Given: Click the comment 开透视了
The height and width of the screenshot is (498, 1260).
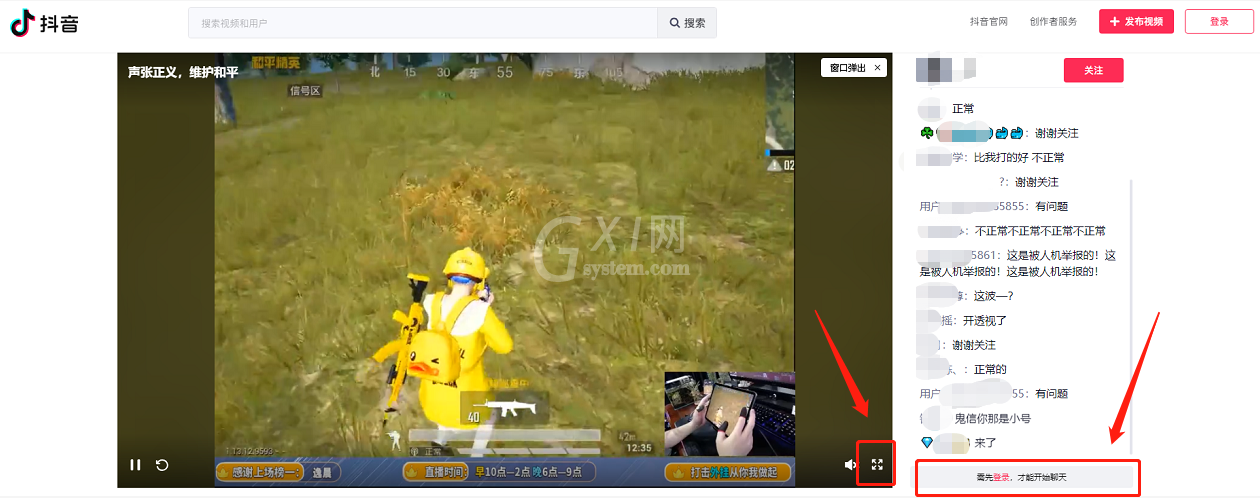Looking at the screenshot, I should [985, 321].
